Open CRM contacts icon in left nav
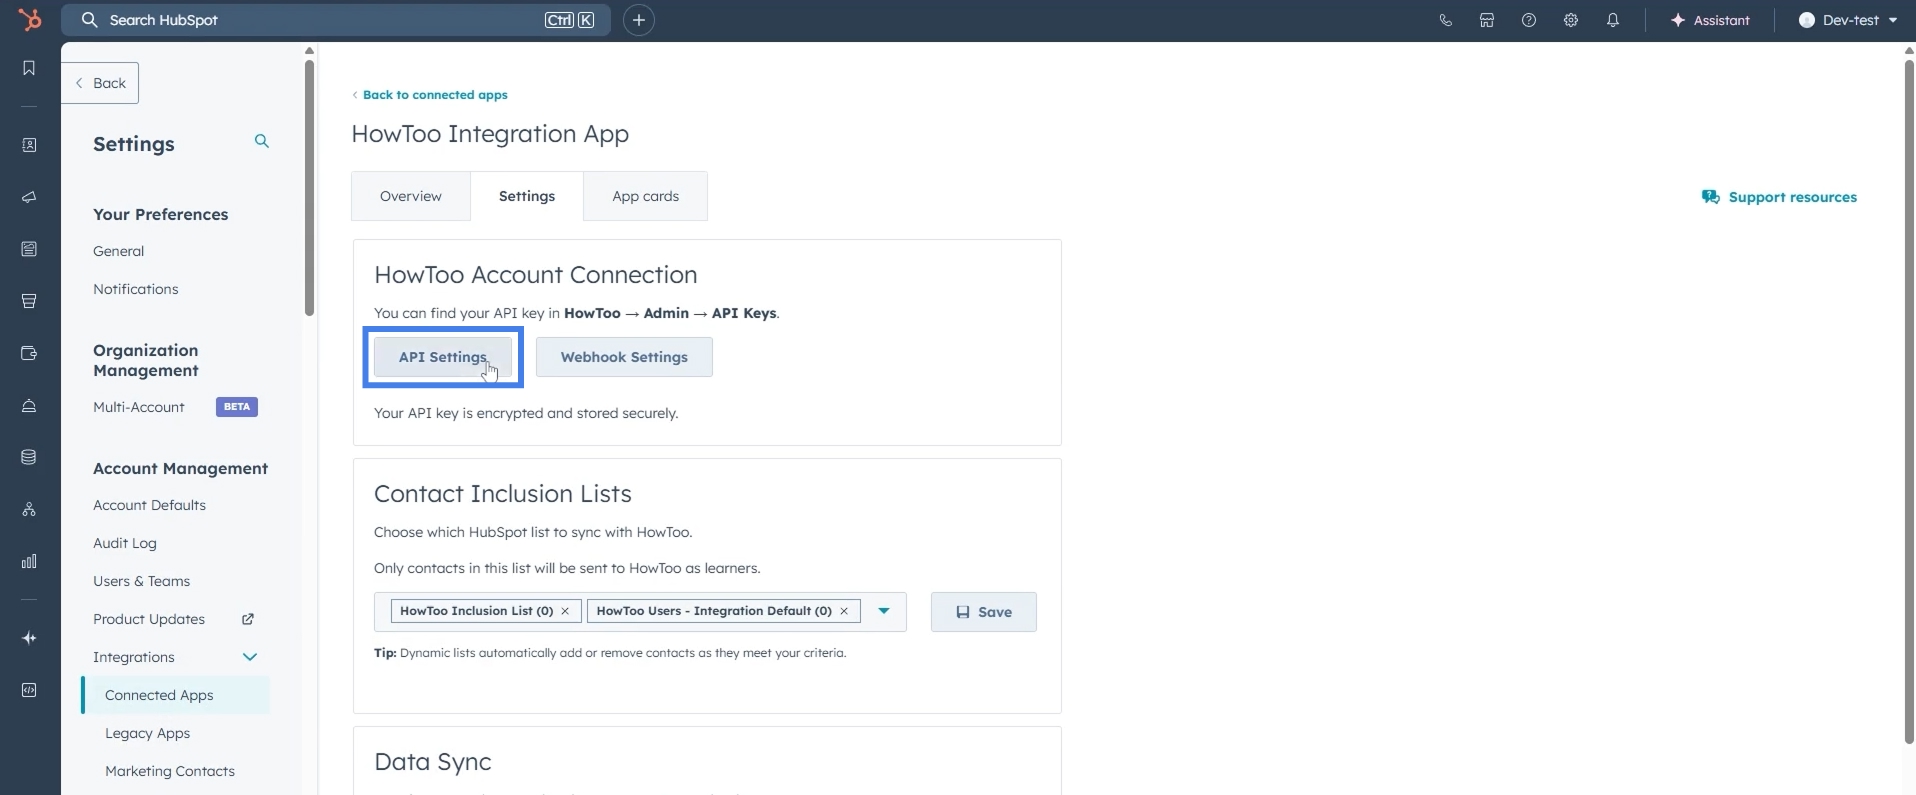The image size is (1916, 795). point(29,145)
